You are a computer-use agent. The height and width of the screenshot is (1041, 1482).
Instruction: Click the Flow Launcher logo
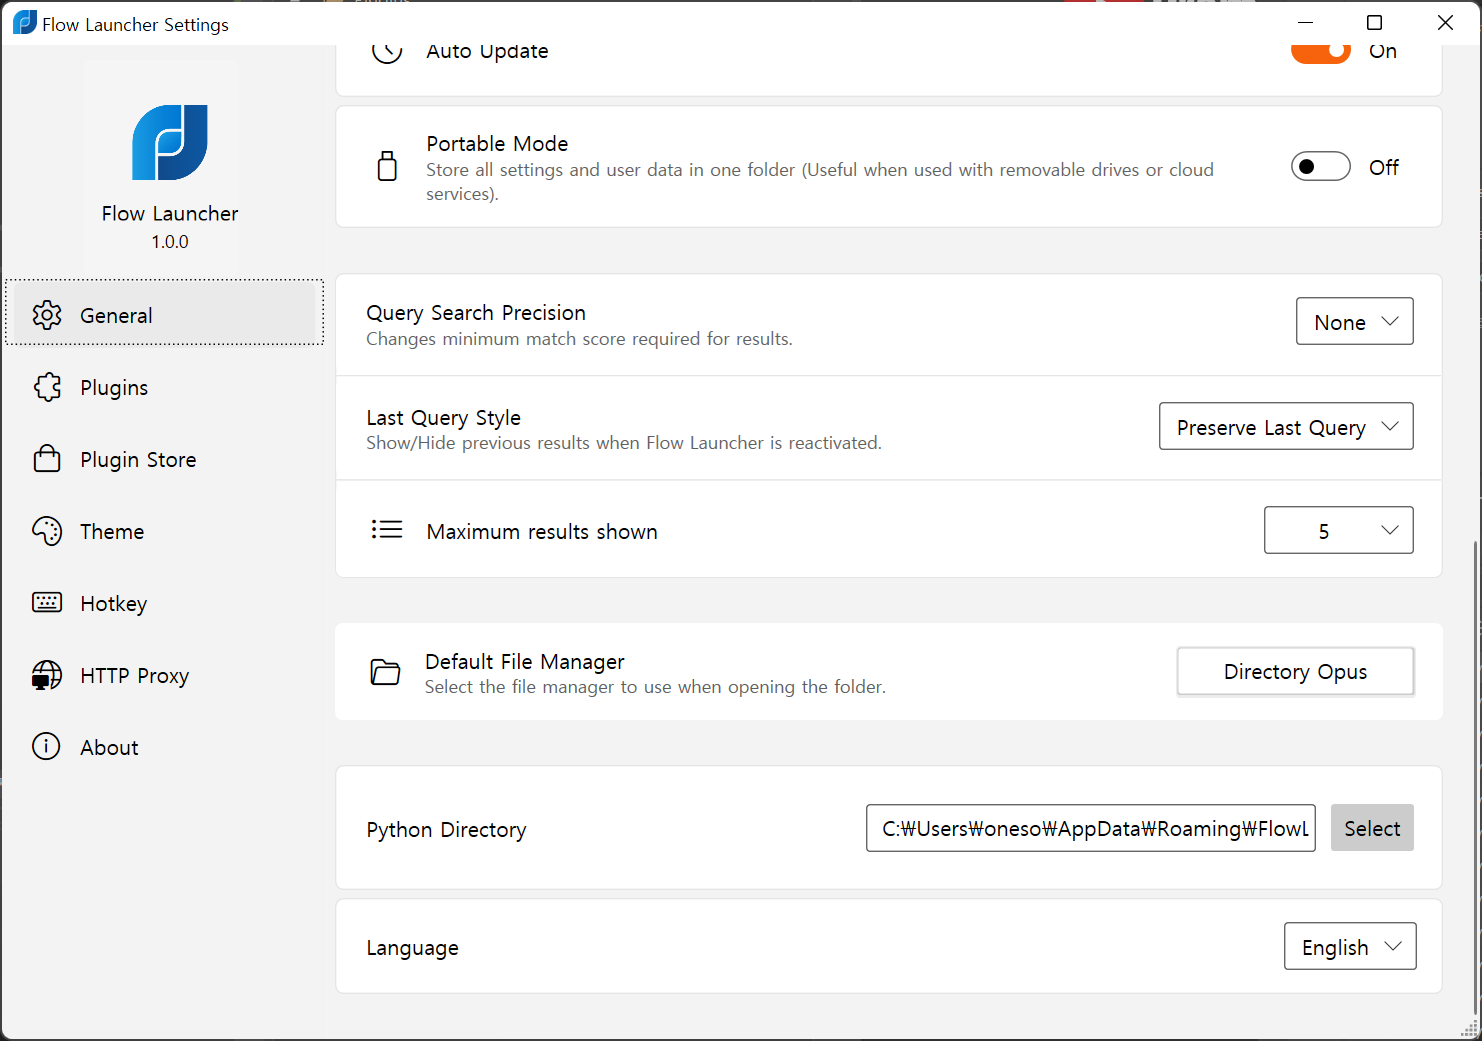[170, 142]
